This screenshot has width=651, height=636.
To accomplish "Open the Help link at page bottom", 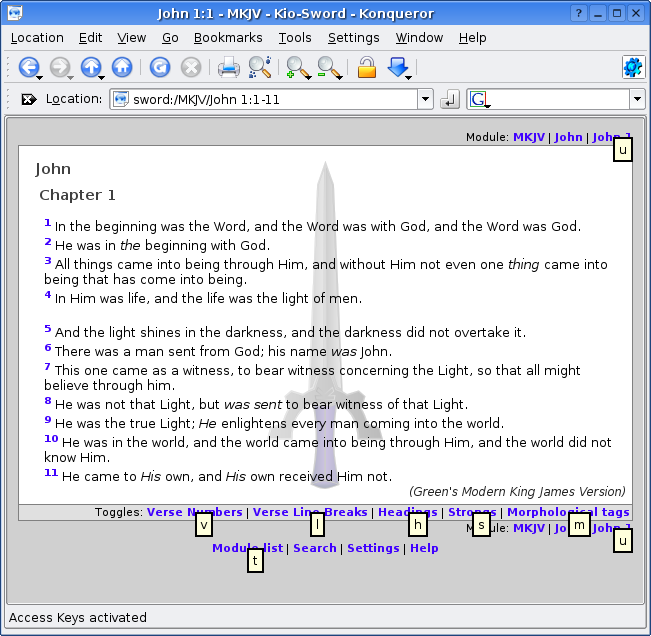I will [x=424, y=548].
